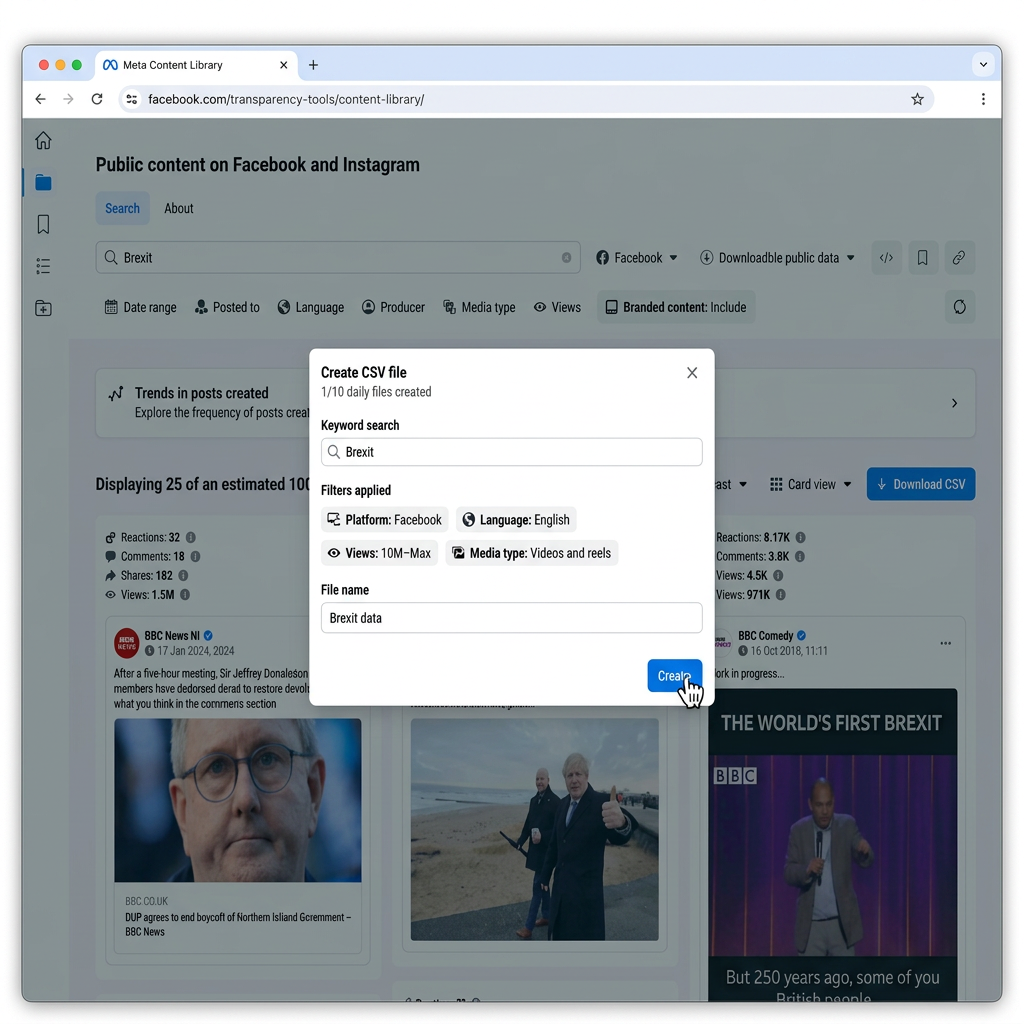
Task: Click info icon beside Views: 4.5K
Action: (778, 575)
